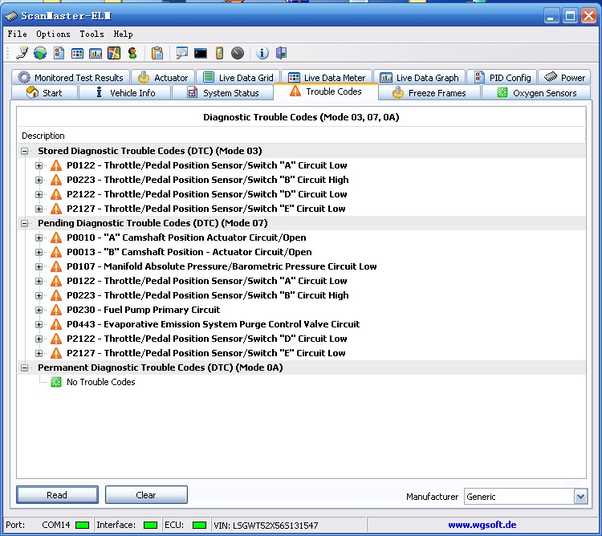Click the green ECU status indicator
Viewport: 602px width, 536px height.
click(199, 525)
